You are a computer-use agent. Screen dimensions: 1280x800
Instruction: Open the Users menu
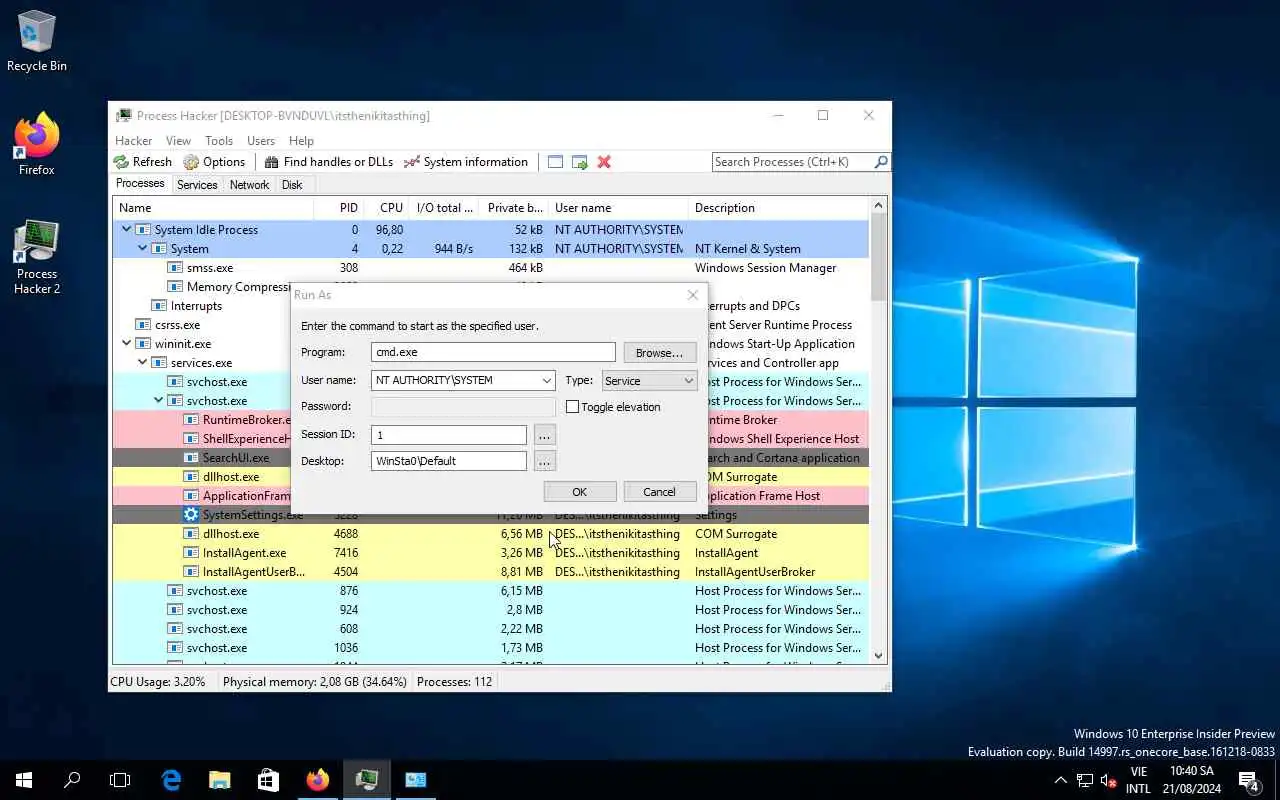point(261,141)
